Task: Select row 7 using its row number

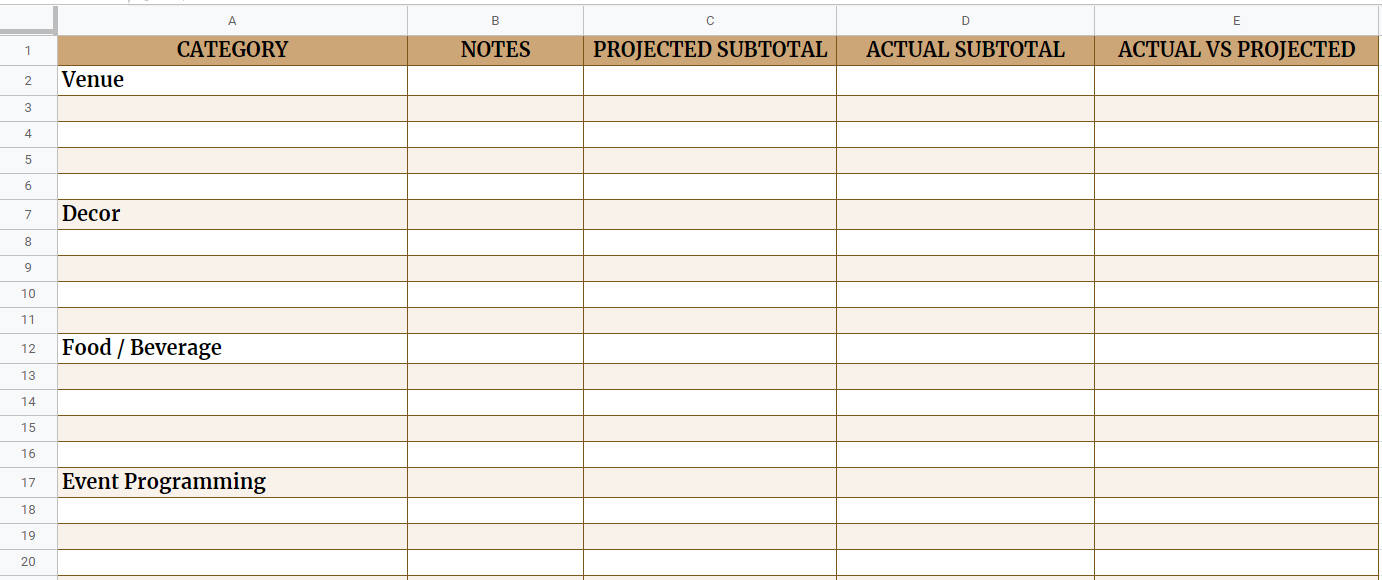Action: pyautogui.click(x=29, y=213)
